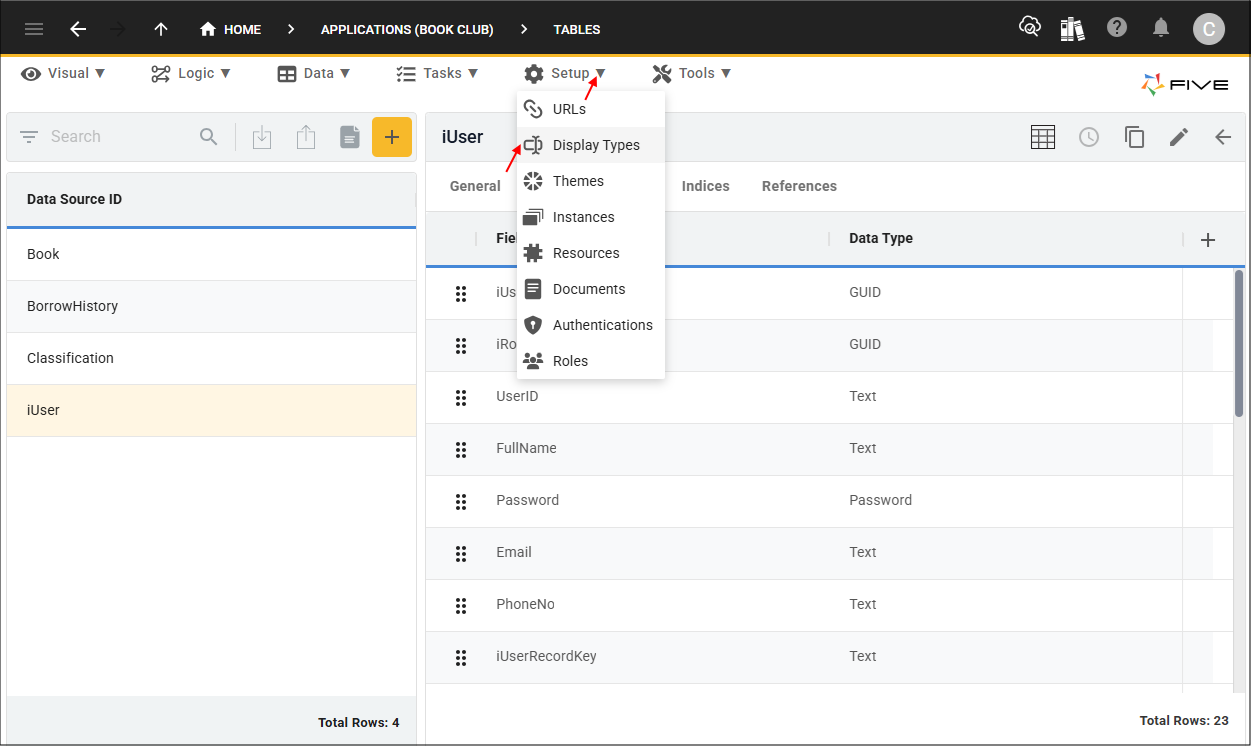Viewport: 1251px width, 746px height.
Task: Select the Classification table row
Action: (211, 359)
